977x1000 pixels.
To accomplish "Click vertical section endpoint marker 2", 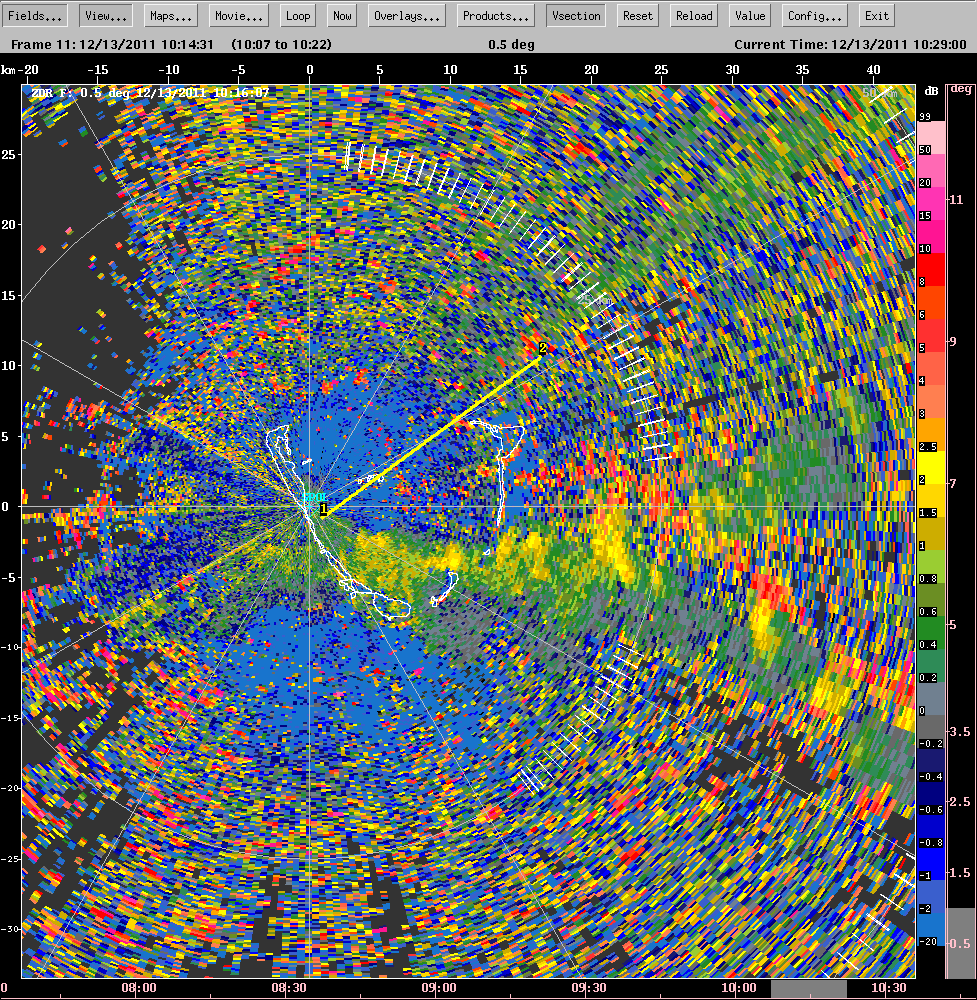I will click(x=543, y=347).
